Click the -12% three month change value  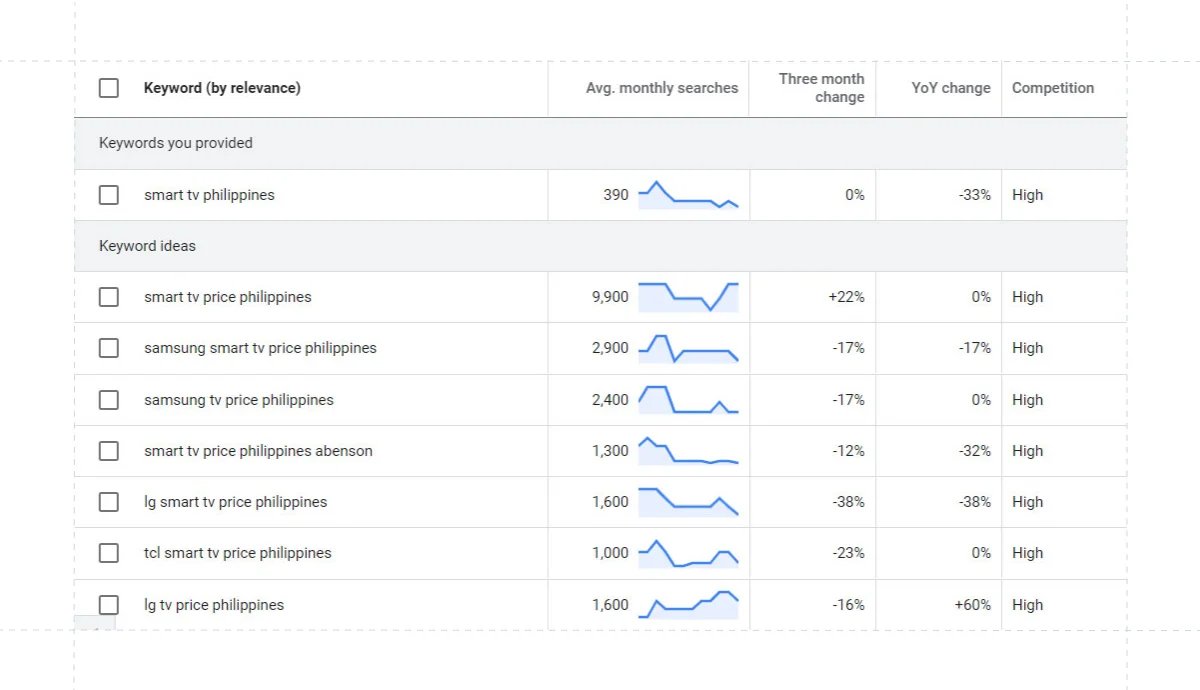click(848, 451)
